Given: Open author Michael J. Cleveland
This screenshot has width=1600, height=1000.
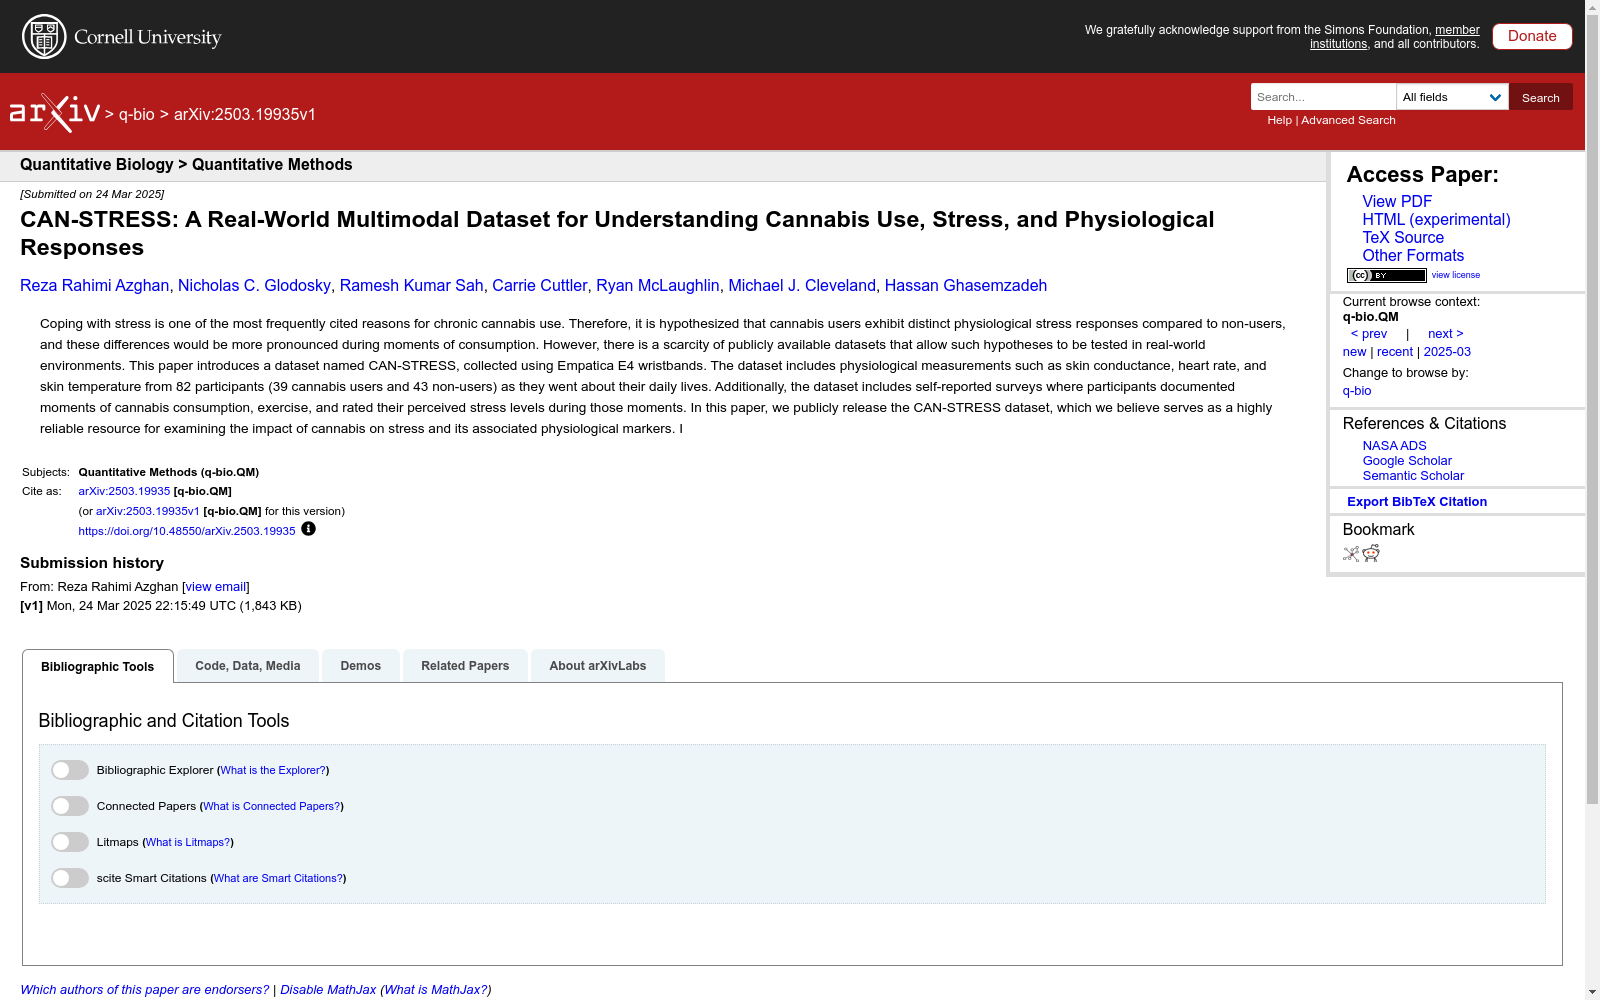Looking at the screenshot, I should (x=802, y=286).
